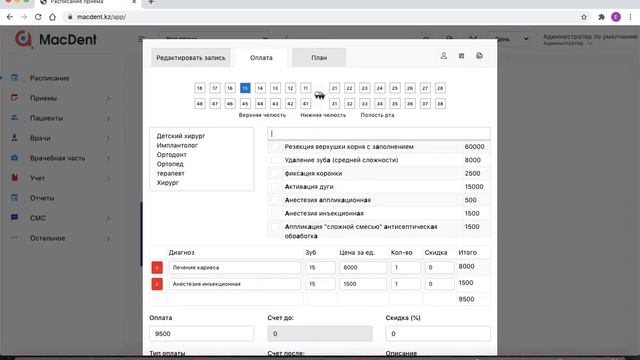Expand the Учет sidebar chevron
Screen dimensions: 640x360
[x=109, y=178]
